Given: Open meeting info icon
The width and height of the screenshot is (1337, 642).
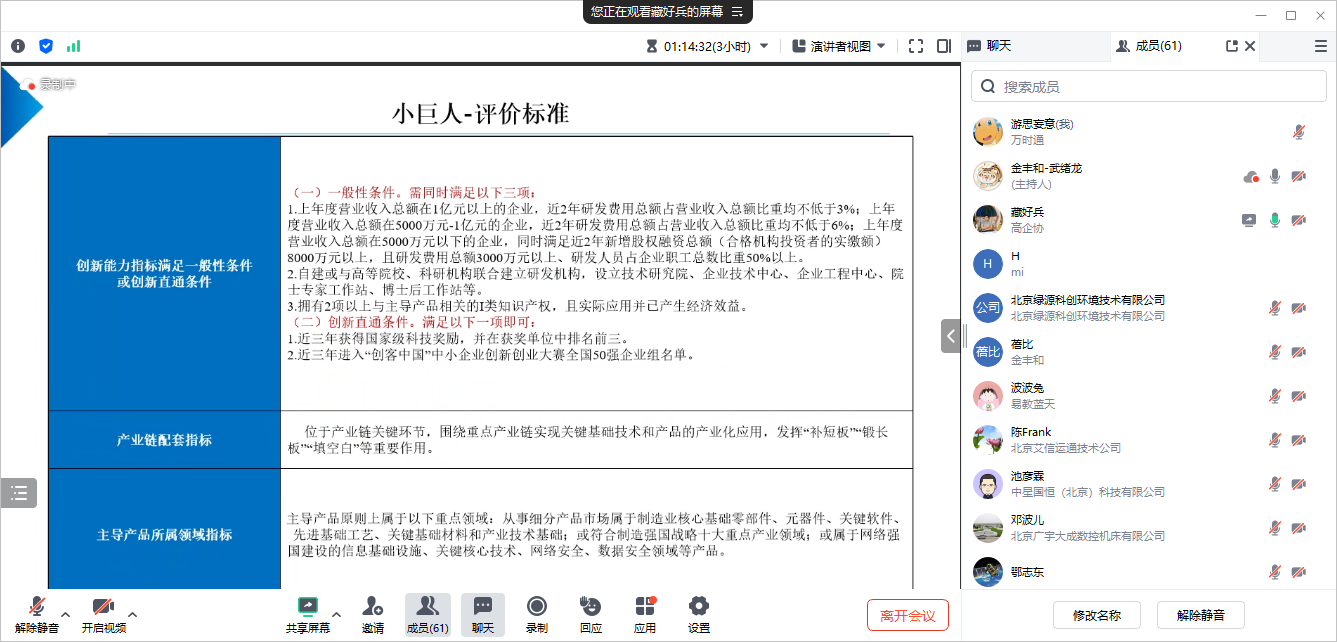Looking at the screenshot, I should (18, 46).
